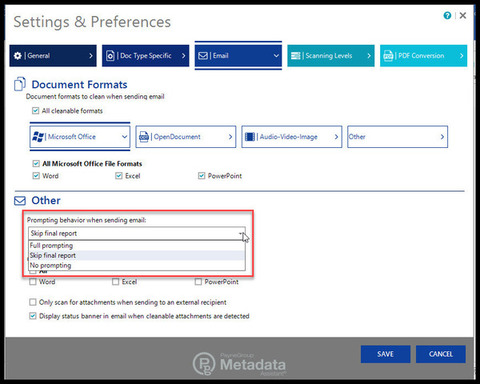Viewport: 480px width, 384px height.
Task: Enable only scan for external recipient
Action: pyautogui.click(x=33, y=302)
